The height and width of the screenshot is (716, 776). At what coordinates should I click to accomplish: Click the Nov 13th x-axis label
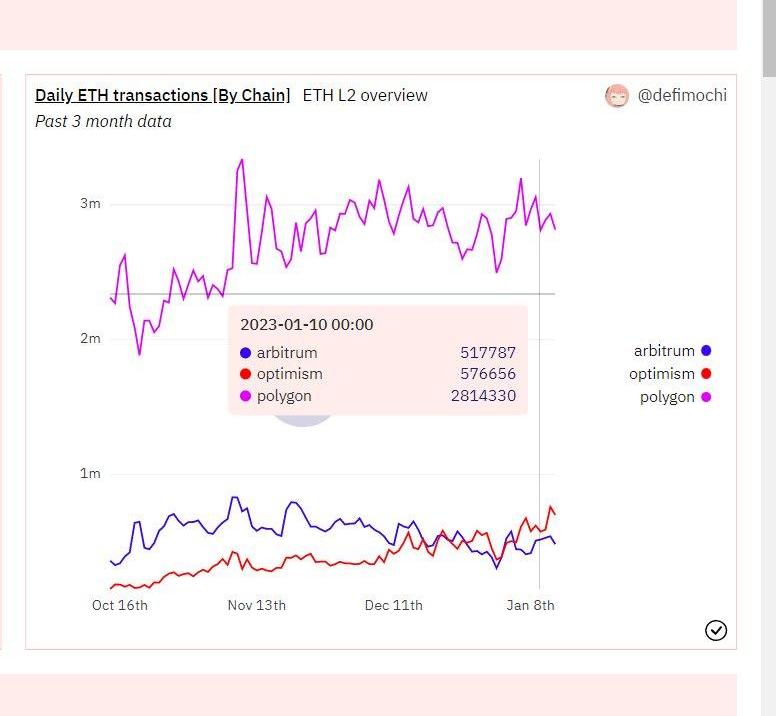point(257,605)
